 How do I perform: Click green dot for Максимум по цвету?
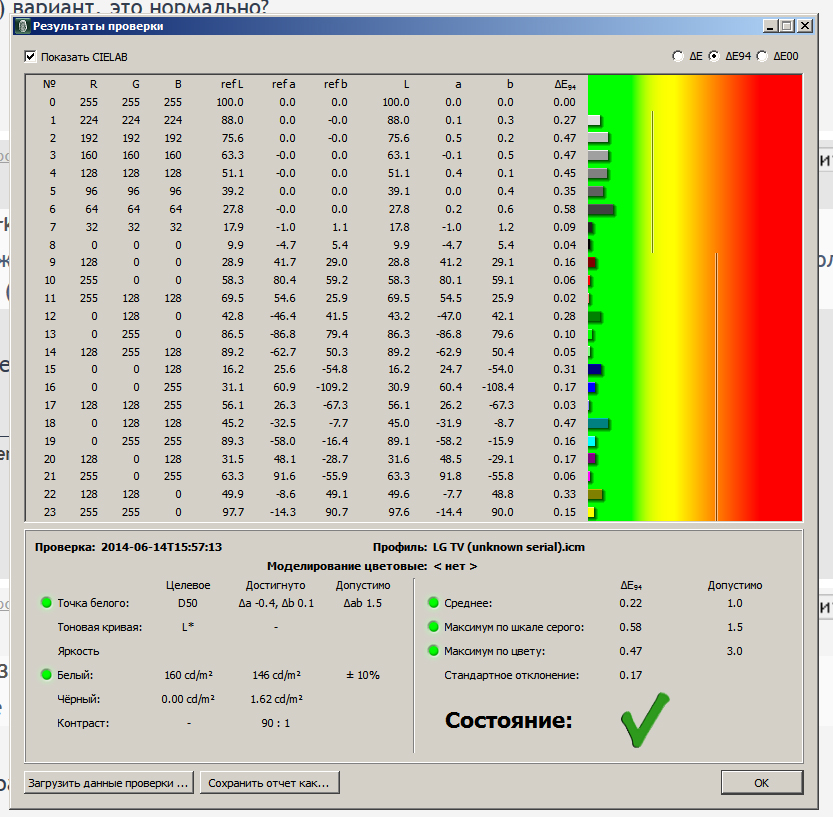point(433,651)
